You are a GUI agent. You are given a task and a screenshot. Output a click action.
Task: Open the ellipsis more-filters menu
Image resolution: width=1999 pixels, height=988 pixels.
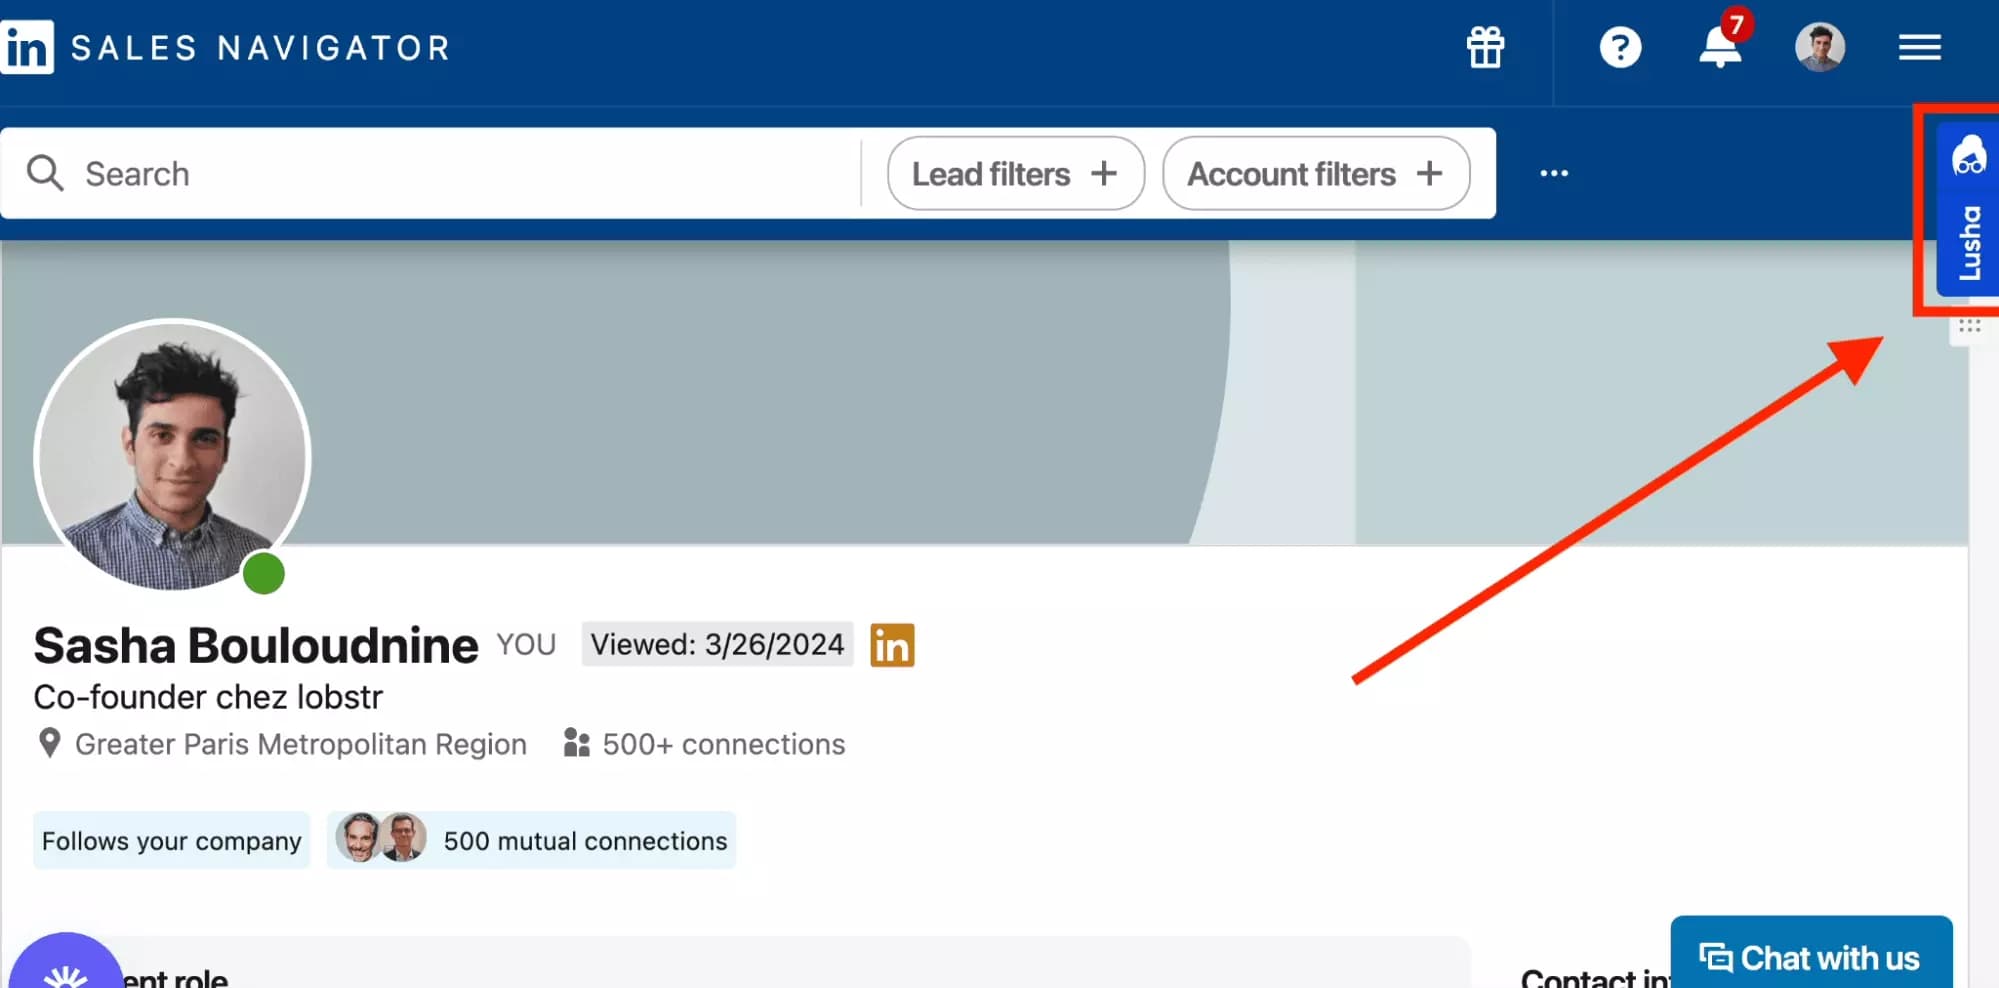1553,173
